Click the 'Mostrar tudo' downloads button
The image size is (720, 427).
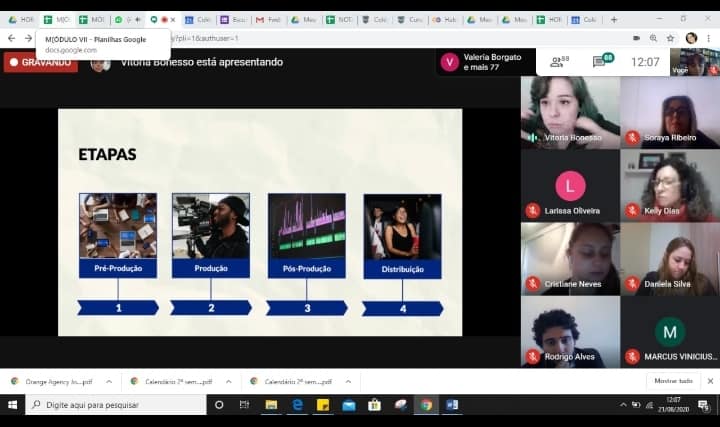(x=673, y=381)
